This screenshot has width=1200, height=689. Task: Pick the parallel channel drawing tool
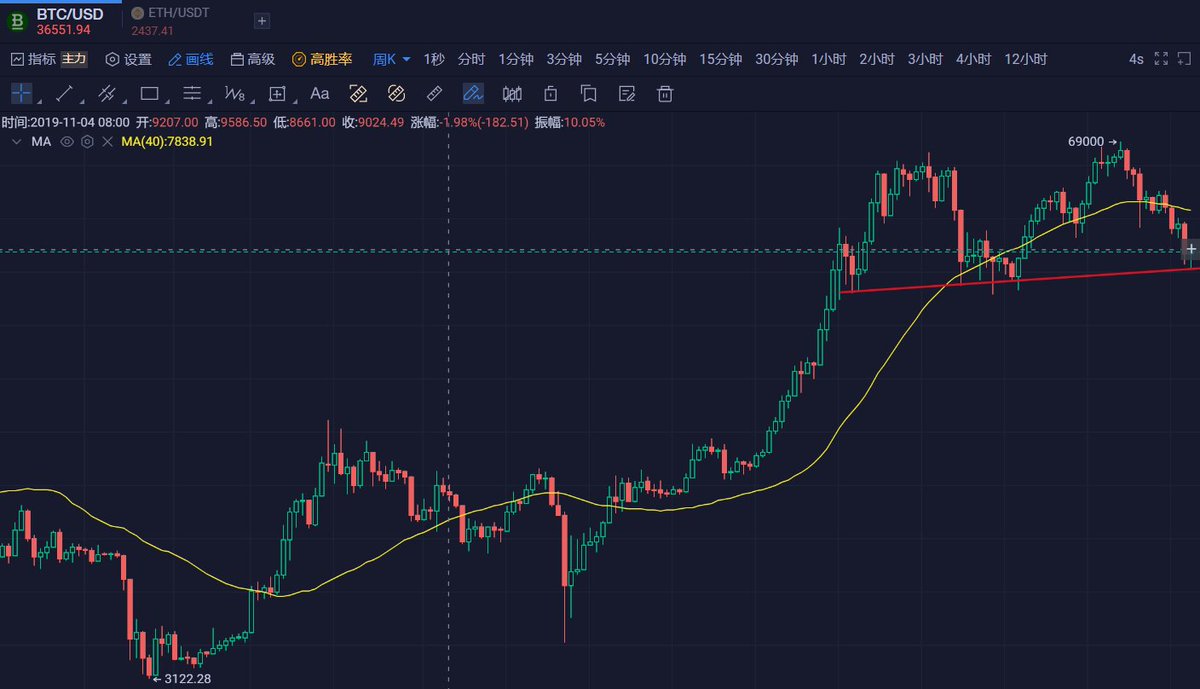(x=107, y=94)
